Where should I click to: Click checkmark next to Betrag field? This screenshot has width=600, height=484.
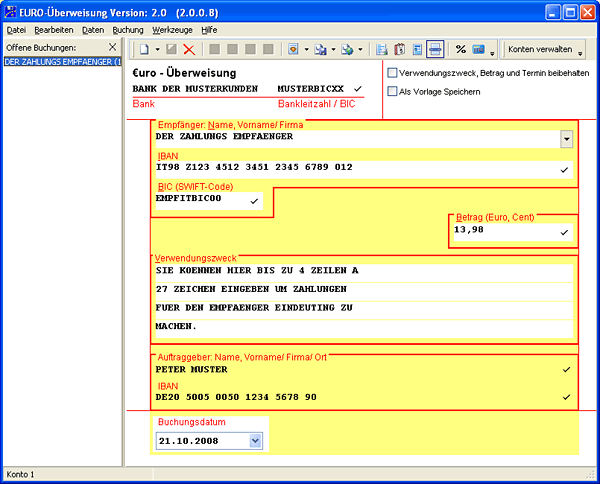tap(564, 232)
